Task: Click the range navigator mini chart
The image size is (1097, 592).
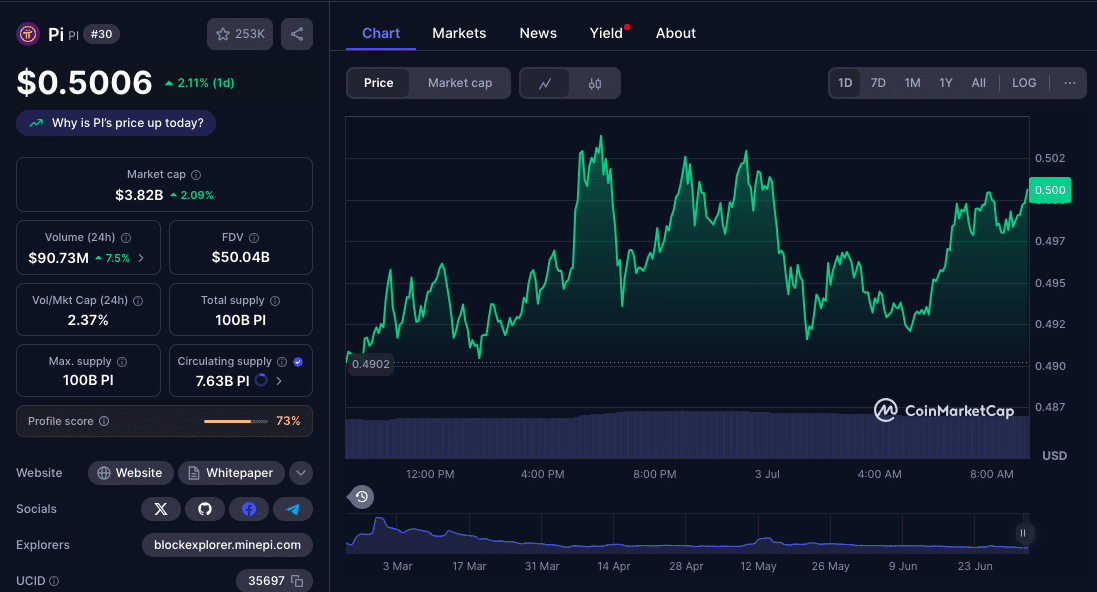Action: 687,534
